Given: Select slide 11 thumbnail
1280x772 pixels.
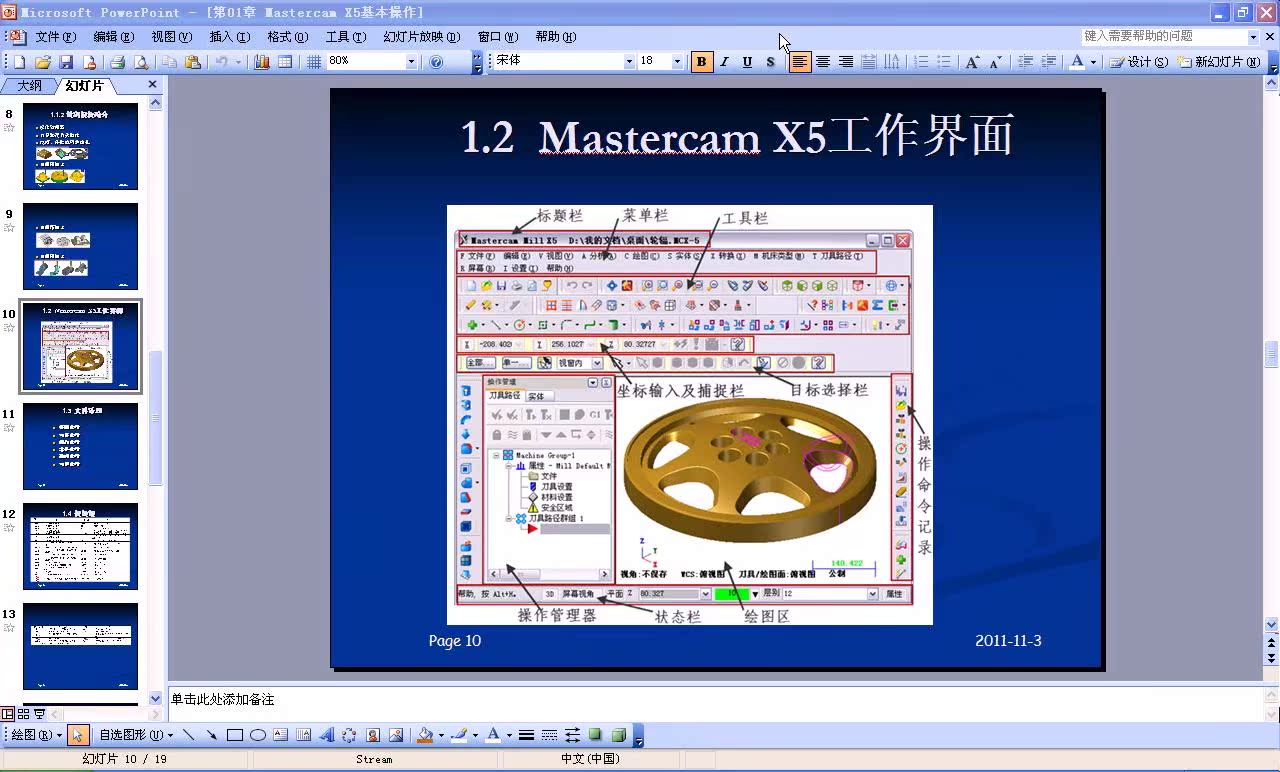Looking at the screenshot, I should coord(81,446).
